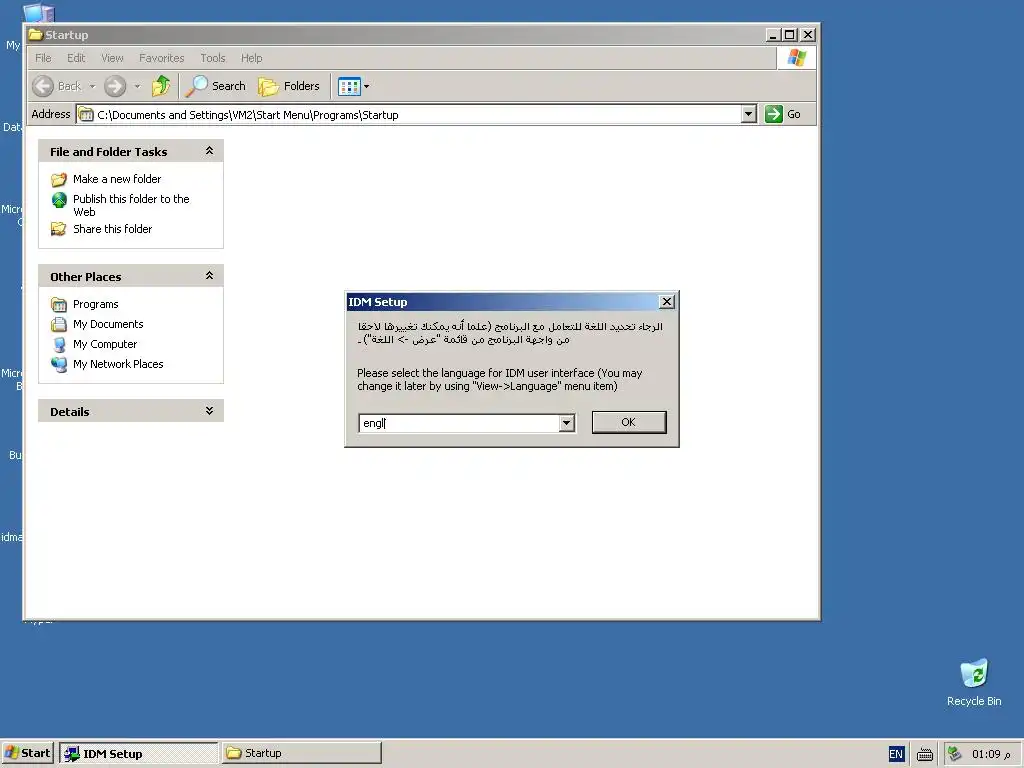Screen dimensions: 1024x768
Task: Open the Forward history dropdown arrow
Action: coord(137,86)
